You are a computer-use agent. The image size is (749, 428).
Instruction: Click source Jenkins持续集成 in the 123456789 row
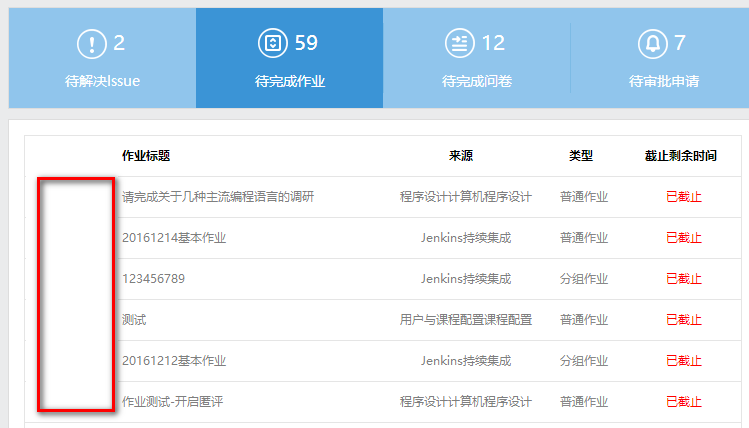coord(466,279)
